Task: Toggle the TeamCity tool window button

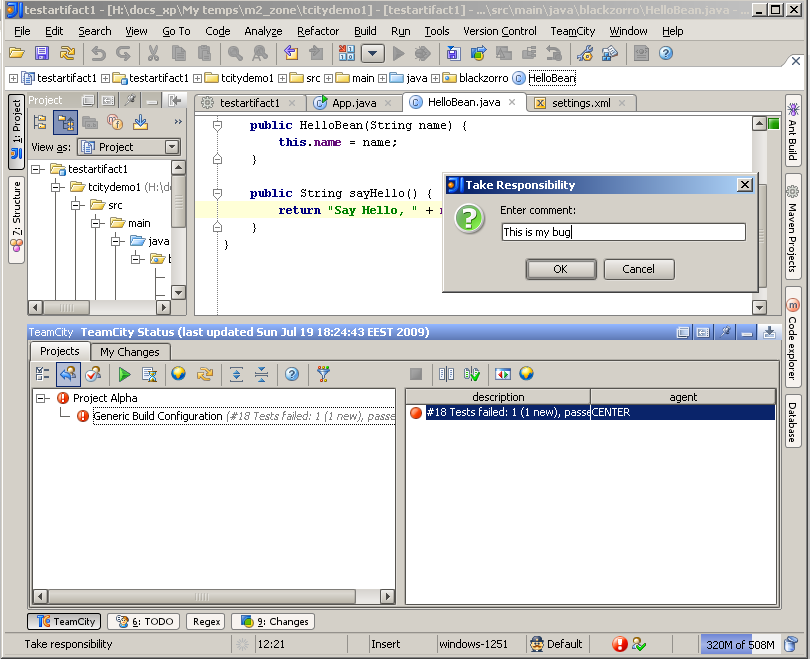Action: pyautogui.click(x=64, y=621)
